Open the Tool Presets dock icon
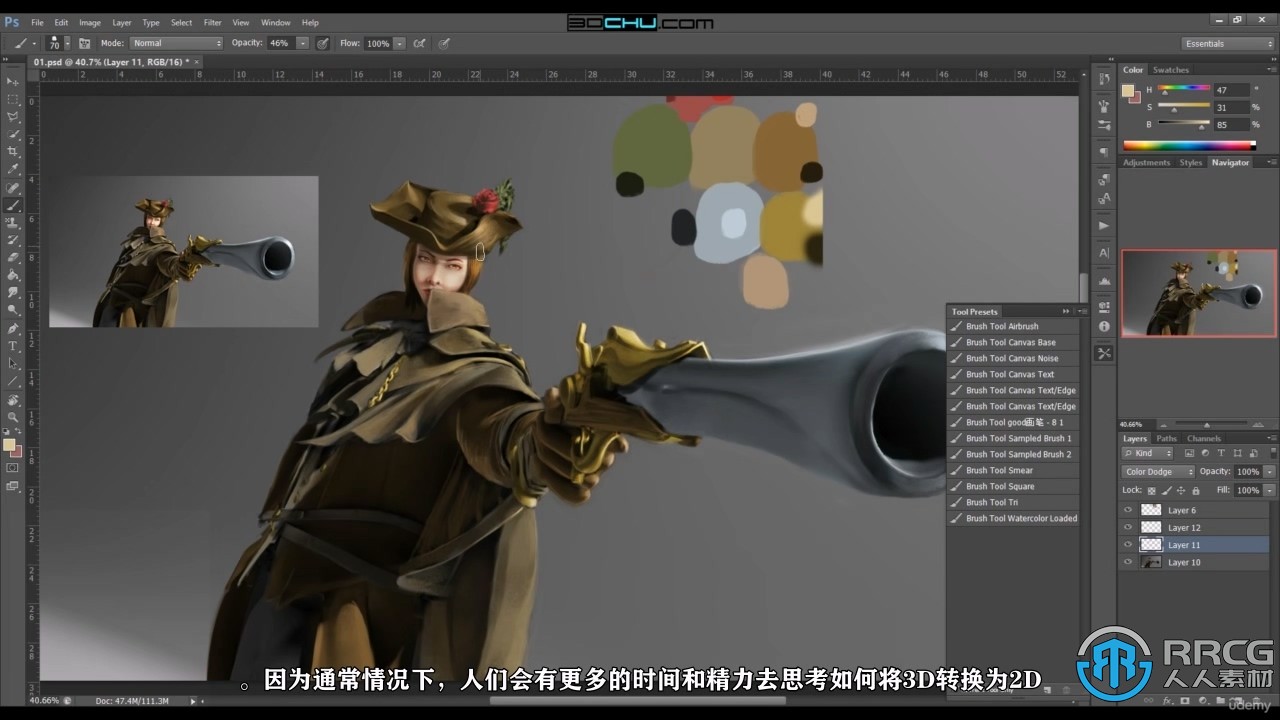Image resolution: width=1280 pixels, height=720 pixels. 1104,353
